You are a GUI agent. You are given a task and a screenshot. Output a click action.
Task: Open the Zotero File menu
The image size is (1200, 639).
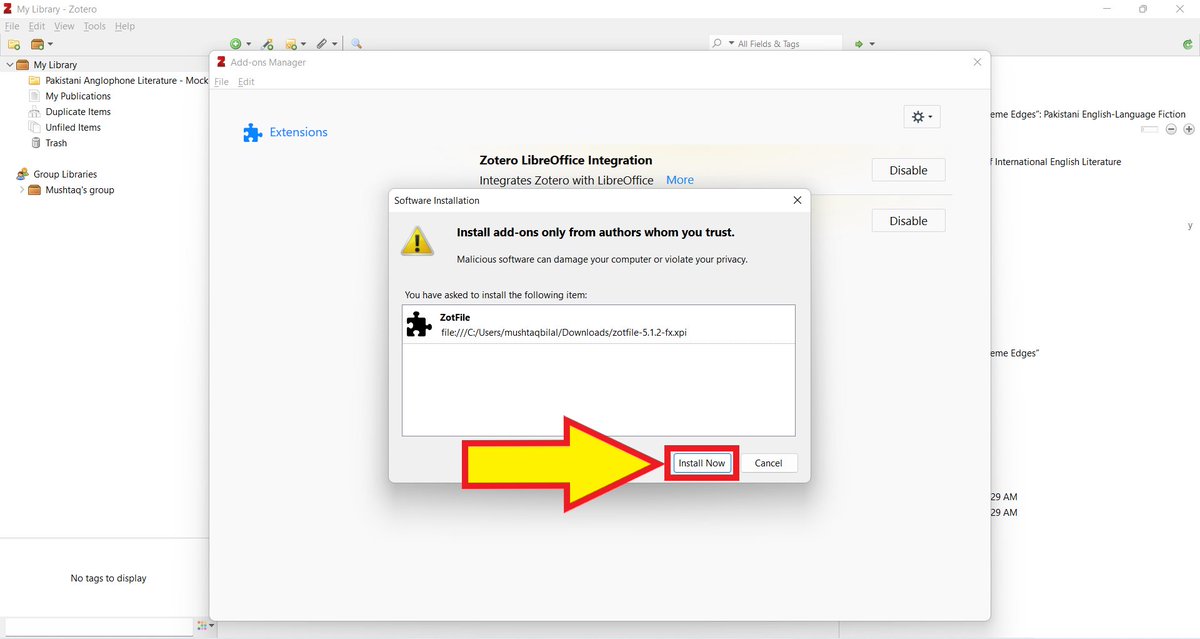pos(13,26)
